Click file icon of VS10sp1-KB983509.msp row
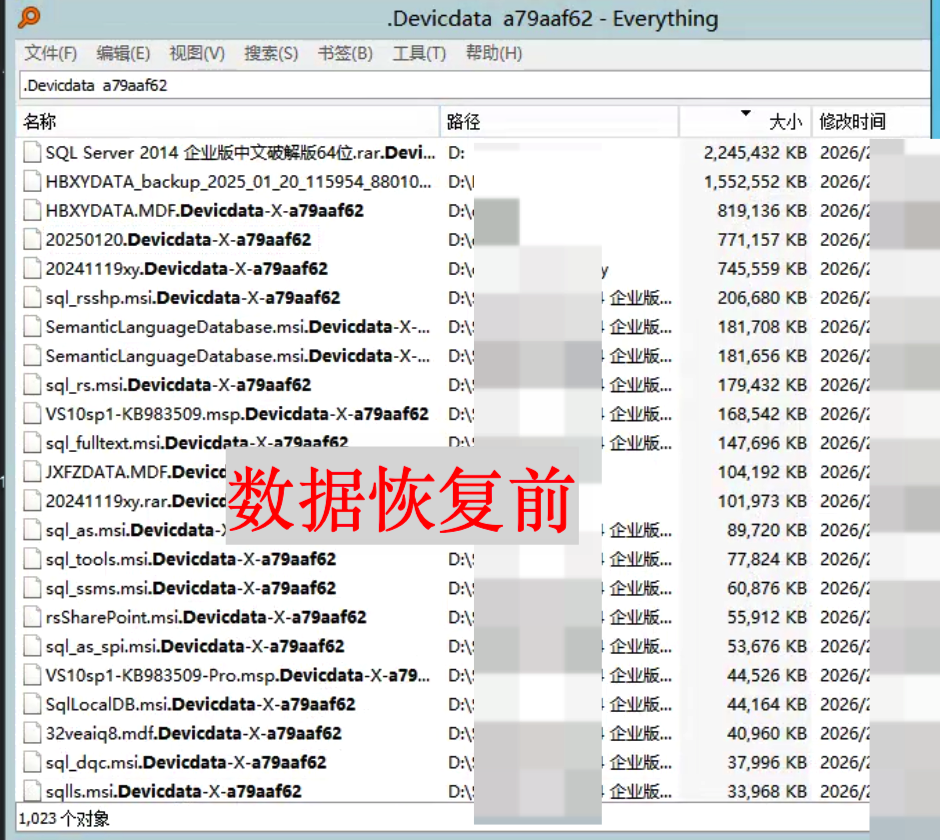Screen dimensions: 940x840 point(32,414)
